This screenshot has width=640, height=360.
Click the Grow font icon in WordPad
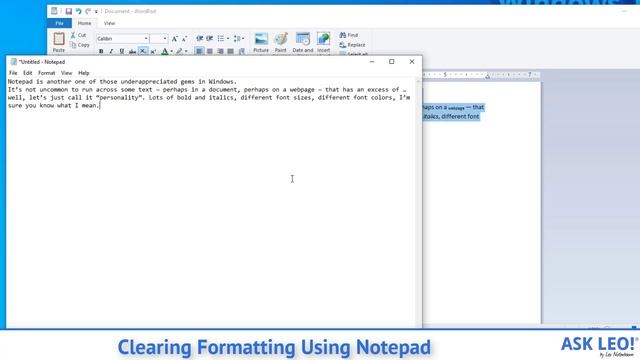pyautogui.click(x=175, y=39)
